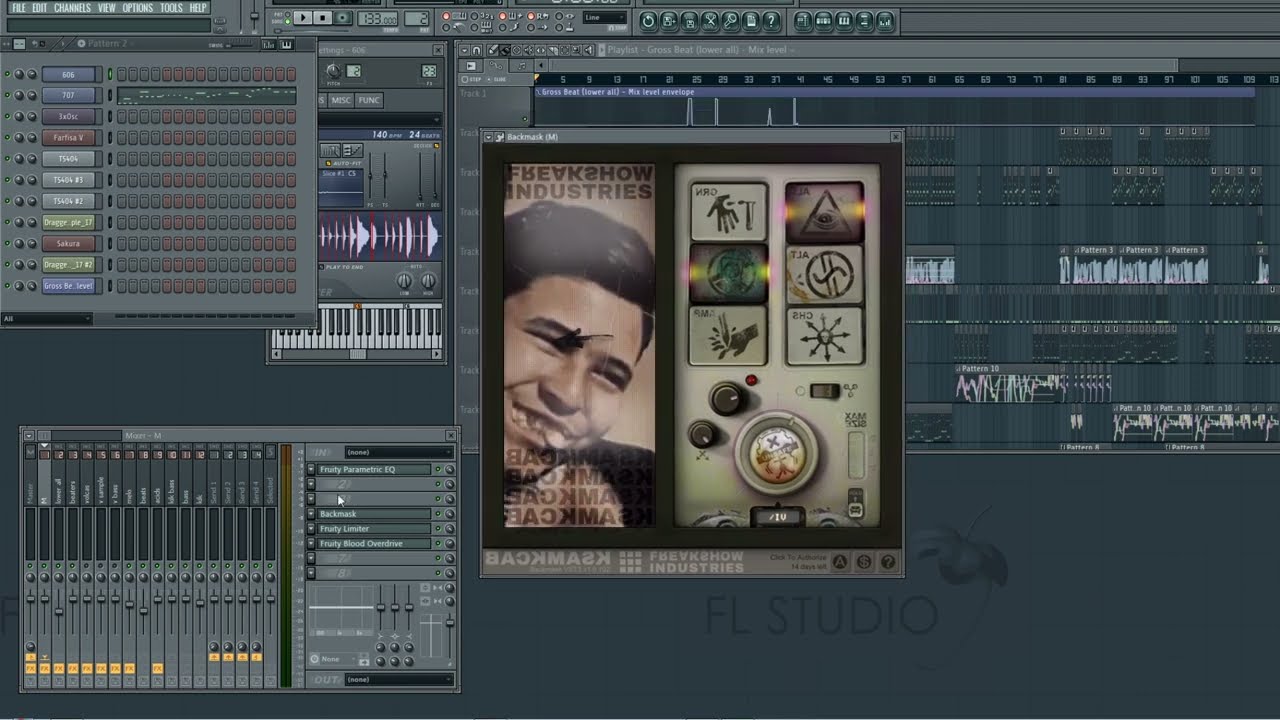Disable the Backmask effect slot LED
Viewport: 1280px width, 720px height.
(438, 514)
